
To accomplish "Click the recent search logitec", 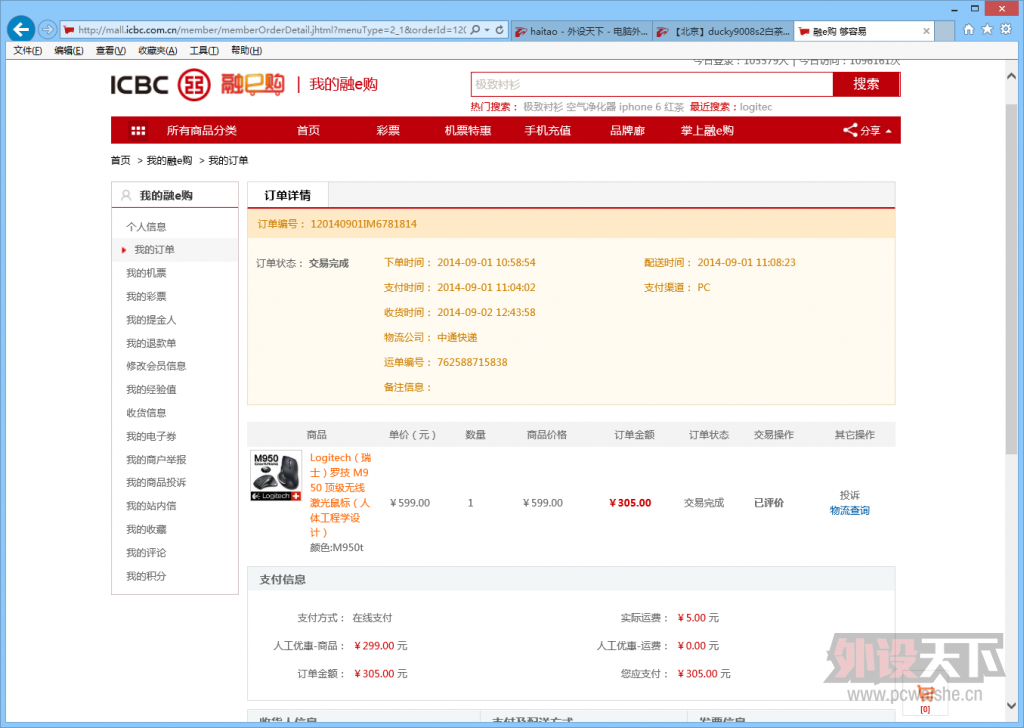I will coord(756,107).
